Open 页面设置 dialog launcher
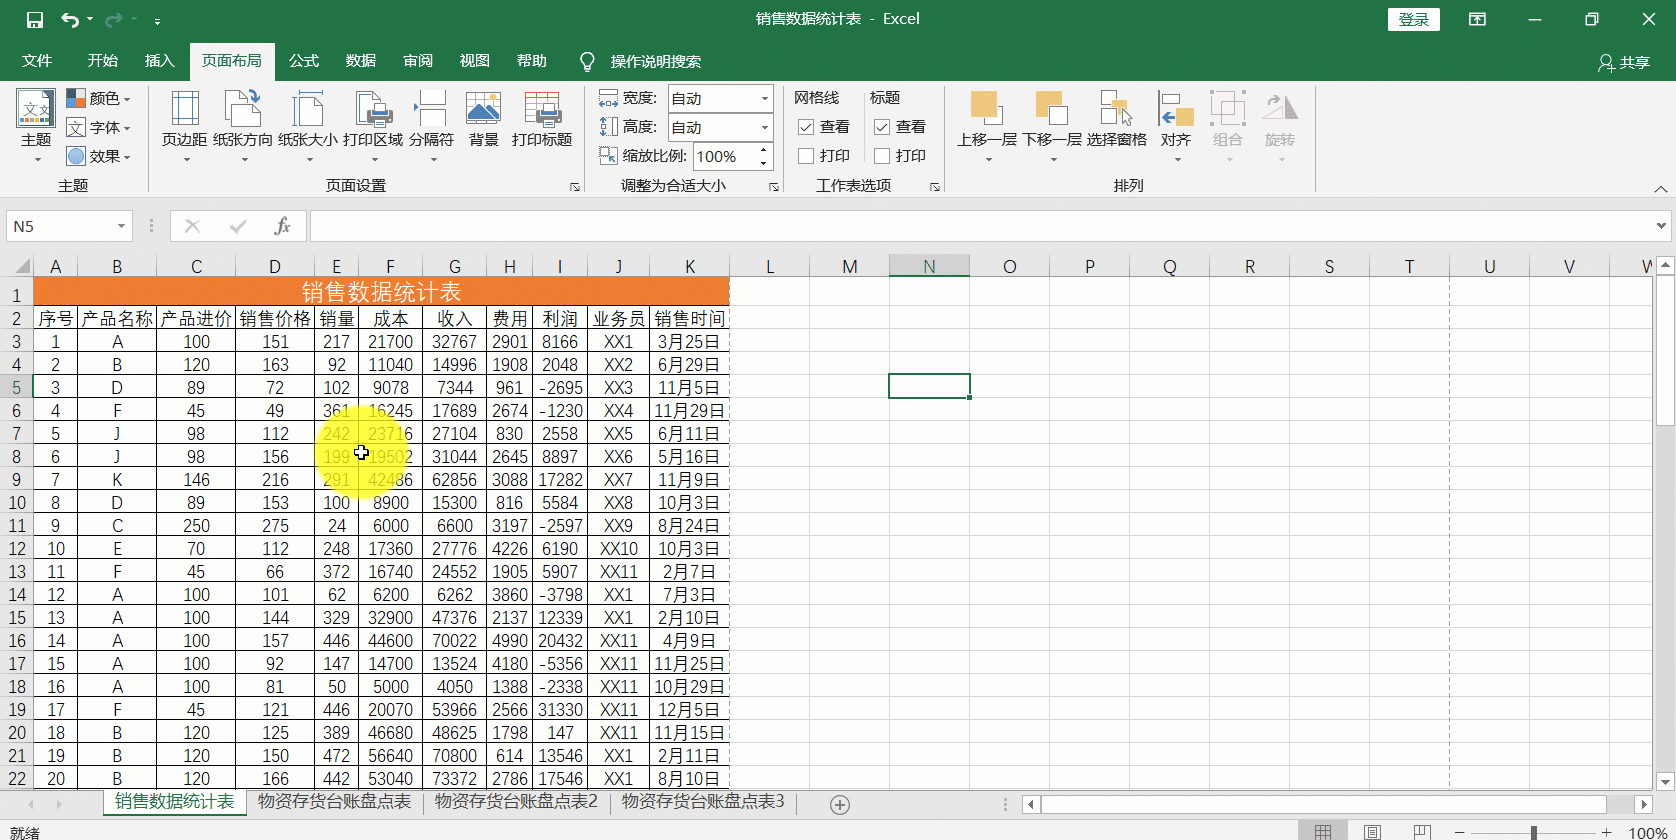The image size is (1676, 840). [575, 187]
